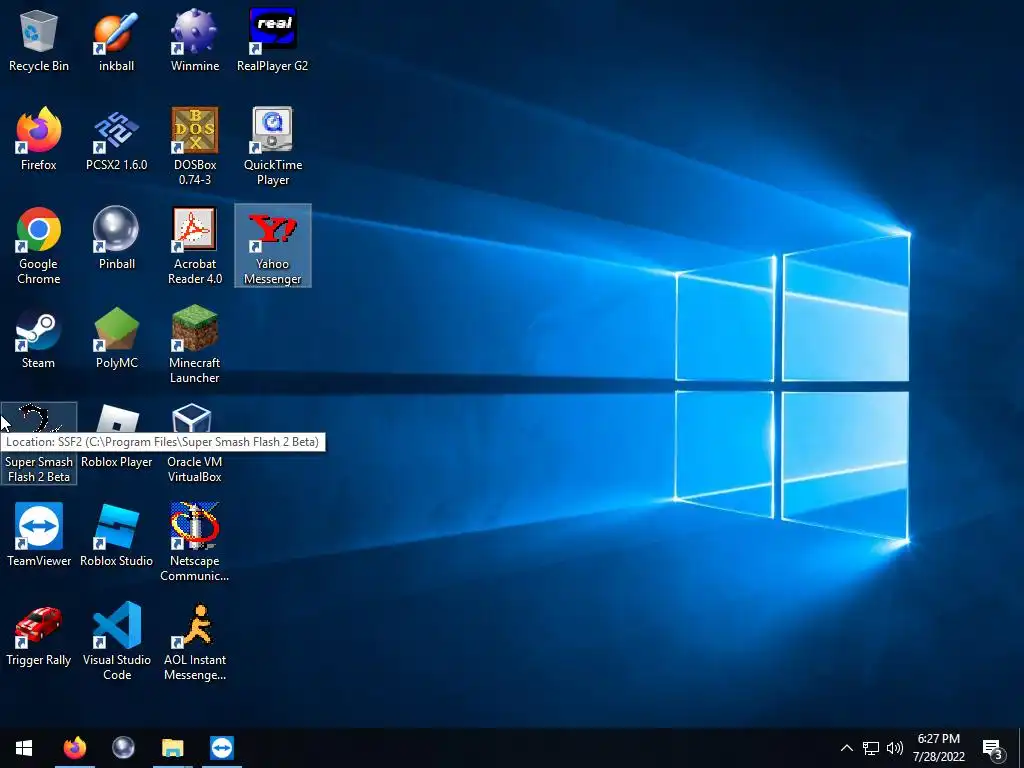Click the Google Chrome desktop icon

coord(39,246)
